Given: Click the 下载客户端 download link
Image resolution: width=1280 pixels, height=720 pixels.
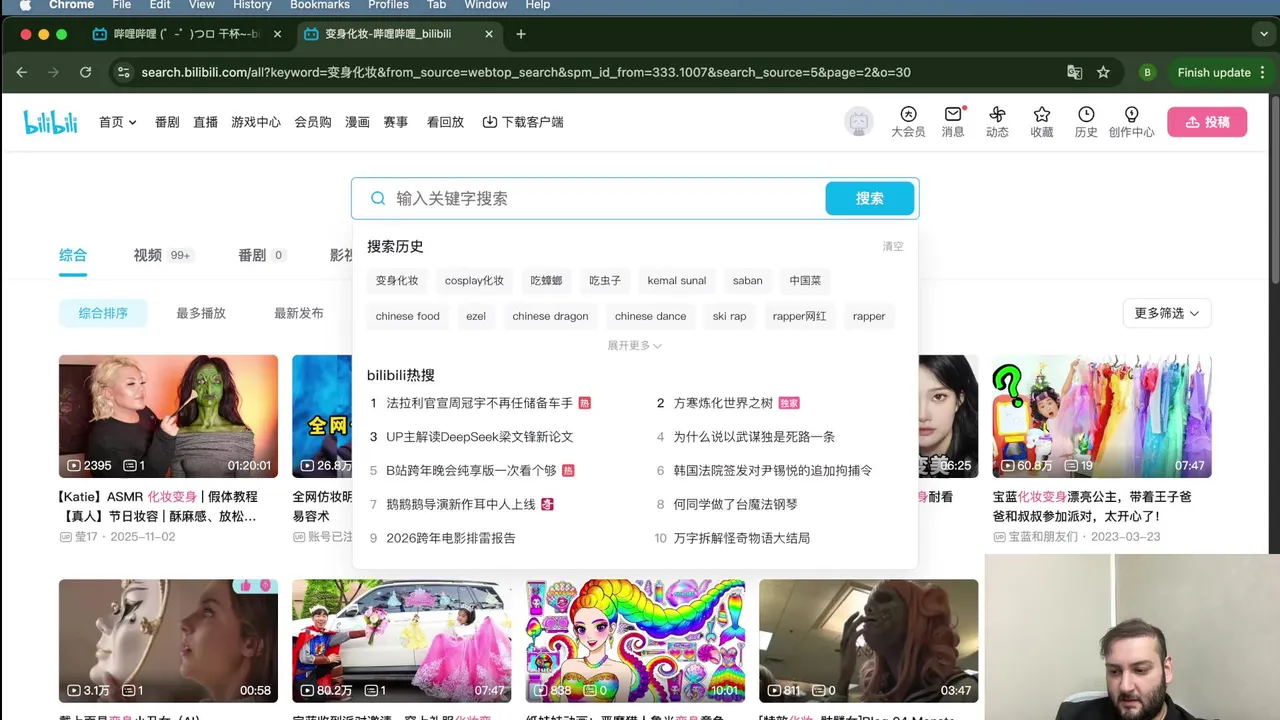Looking at the screenshot, I should coord(523,122).
